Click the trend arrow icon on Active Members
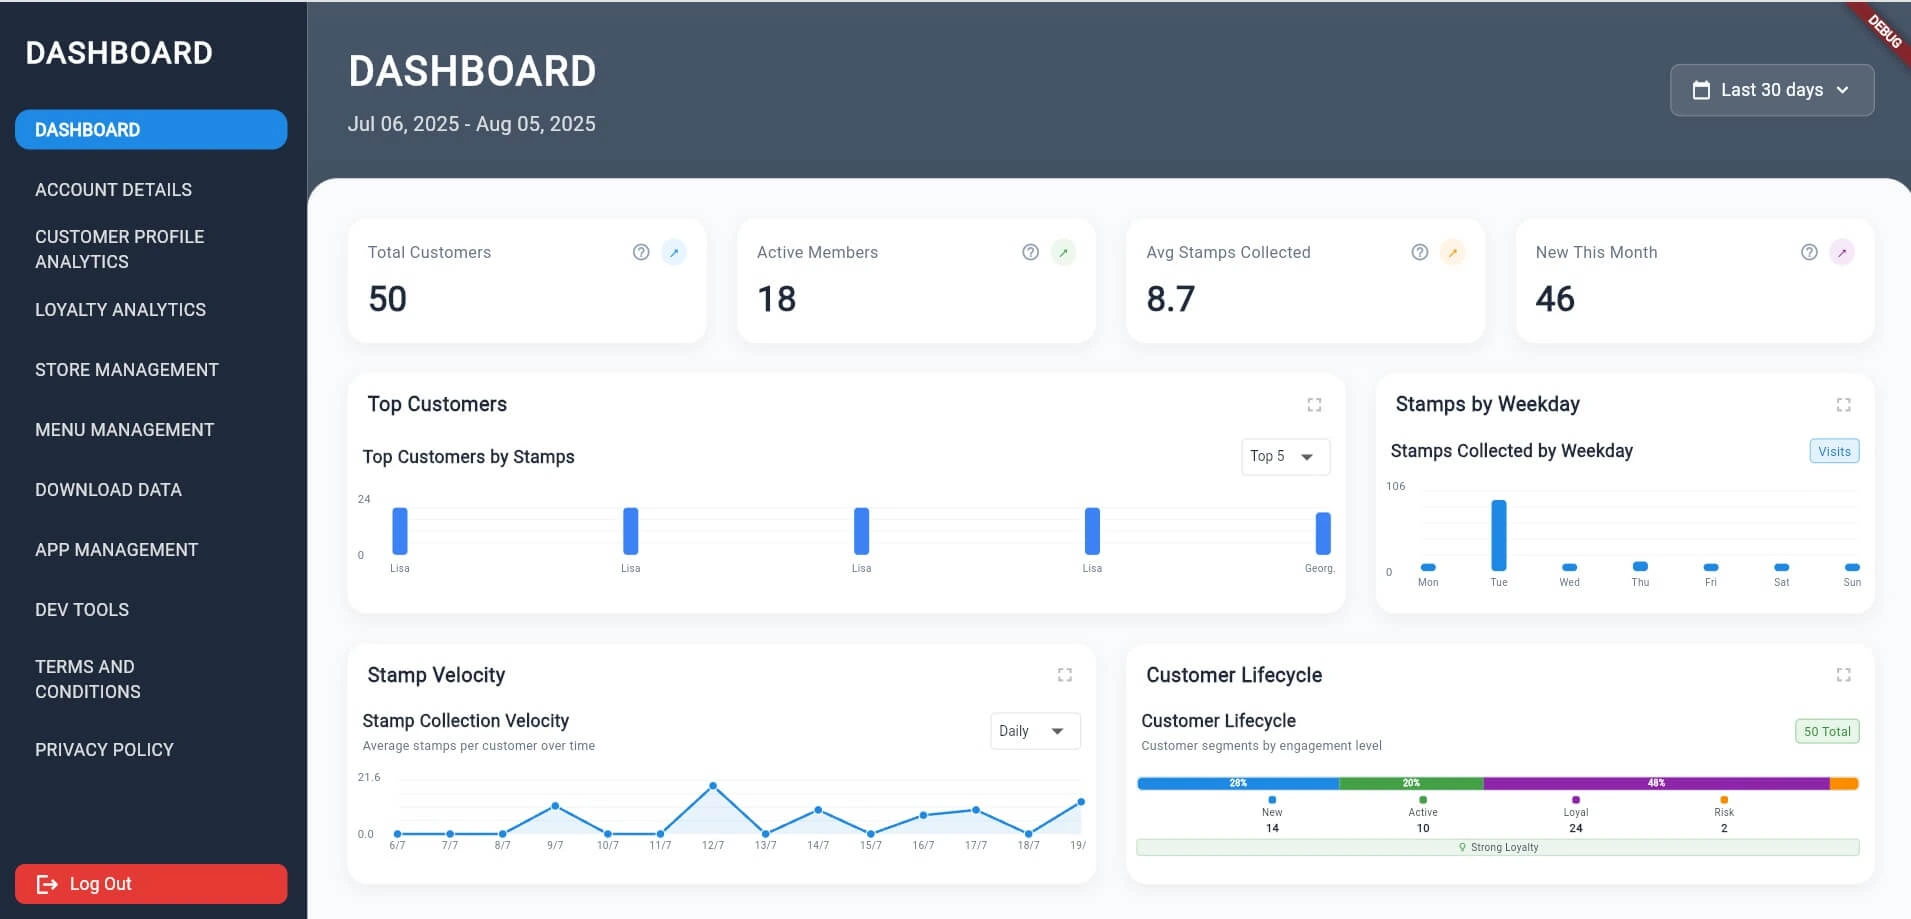The image size is (1911, 919). pyautogui.click(x=1063, y=252)
